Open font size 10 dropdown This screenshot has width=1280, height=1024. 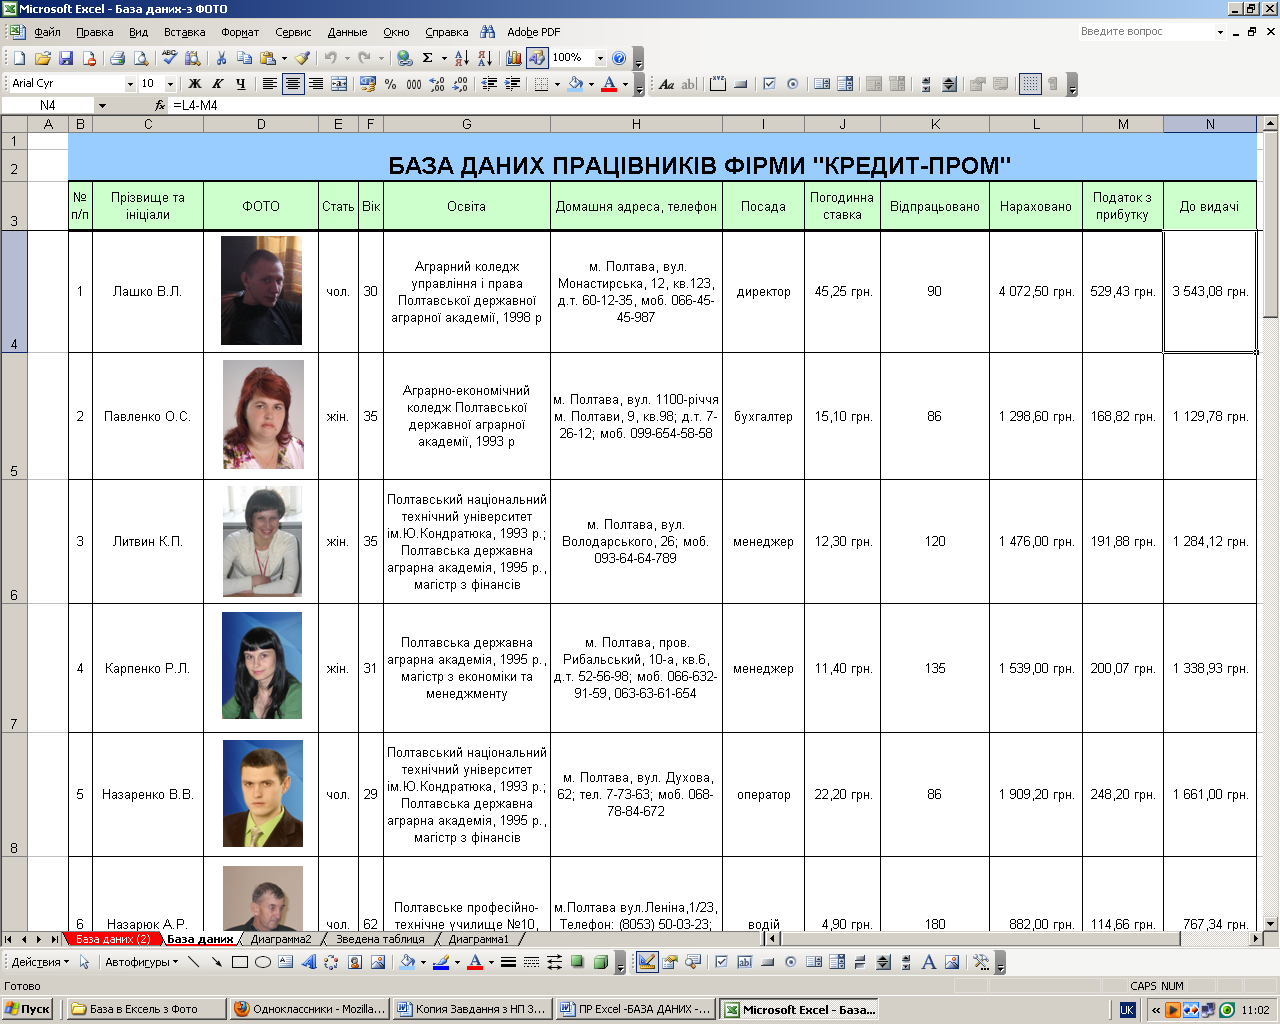point(170,84)
